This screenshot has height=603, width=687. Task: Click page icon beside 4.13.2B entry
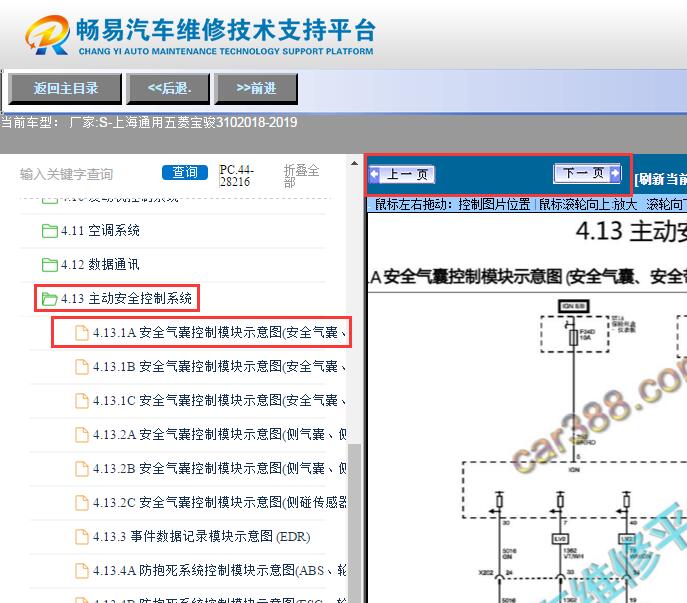click(x=81, y=468)
